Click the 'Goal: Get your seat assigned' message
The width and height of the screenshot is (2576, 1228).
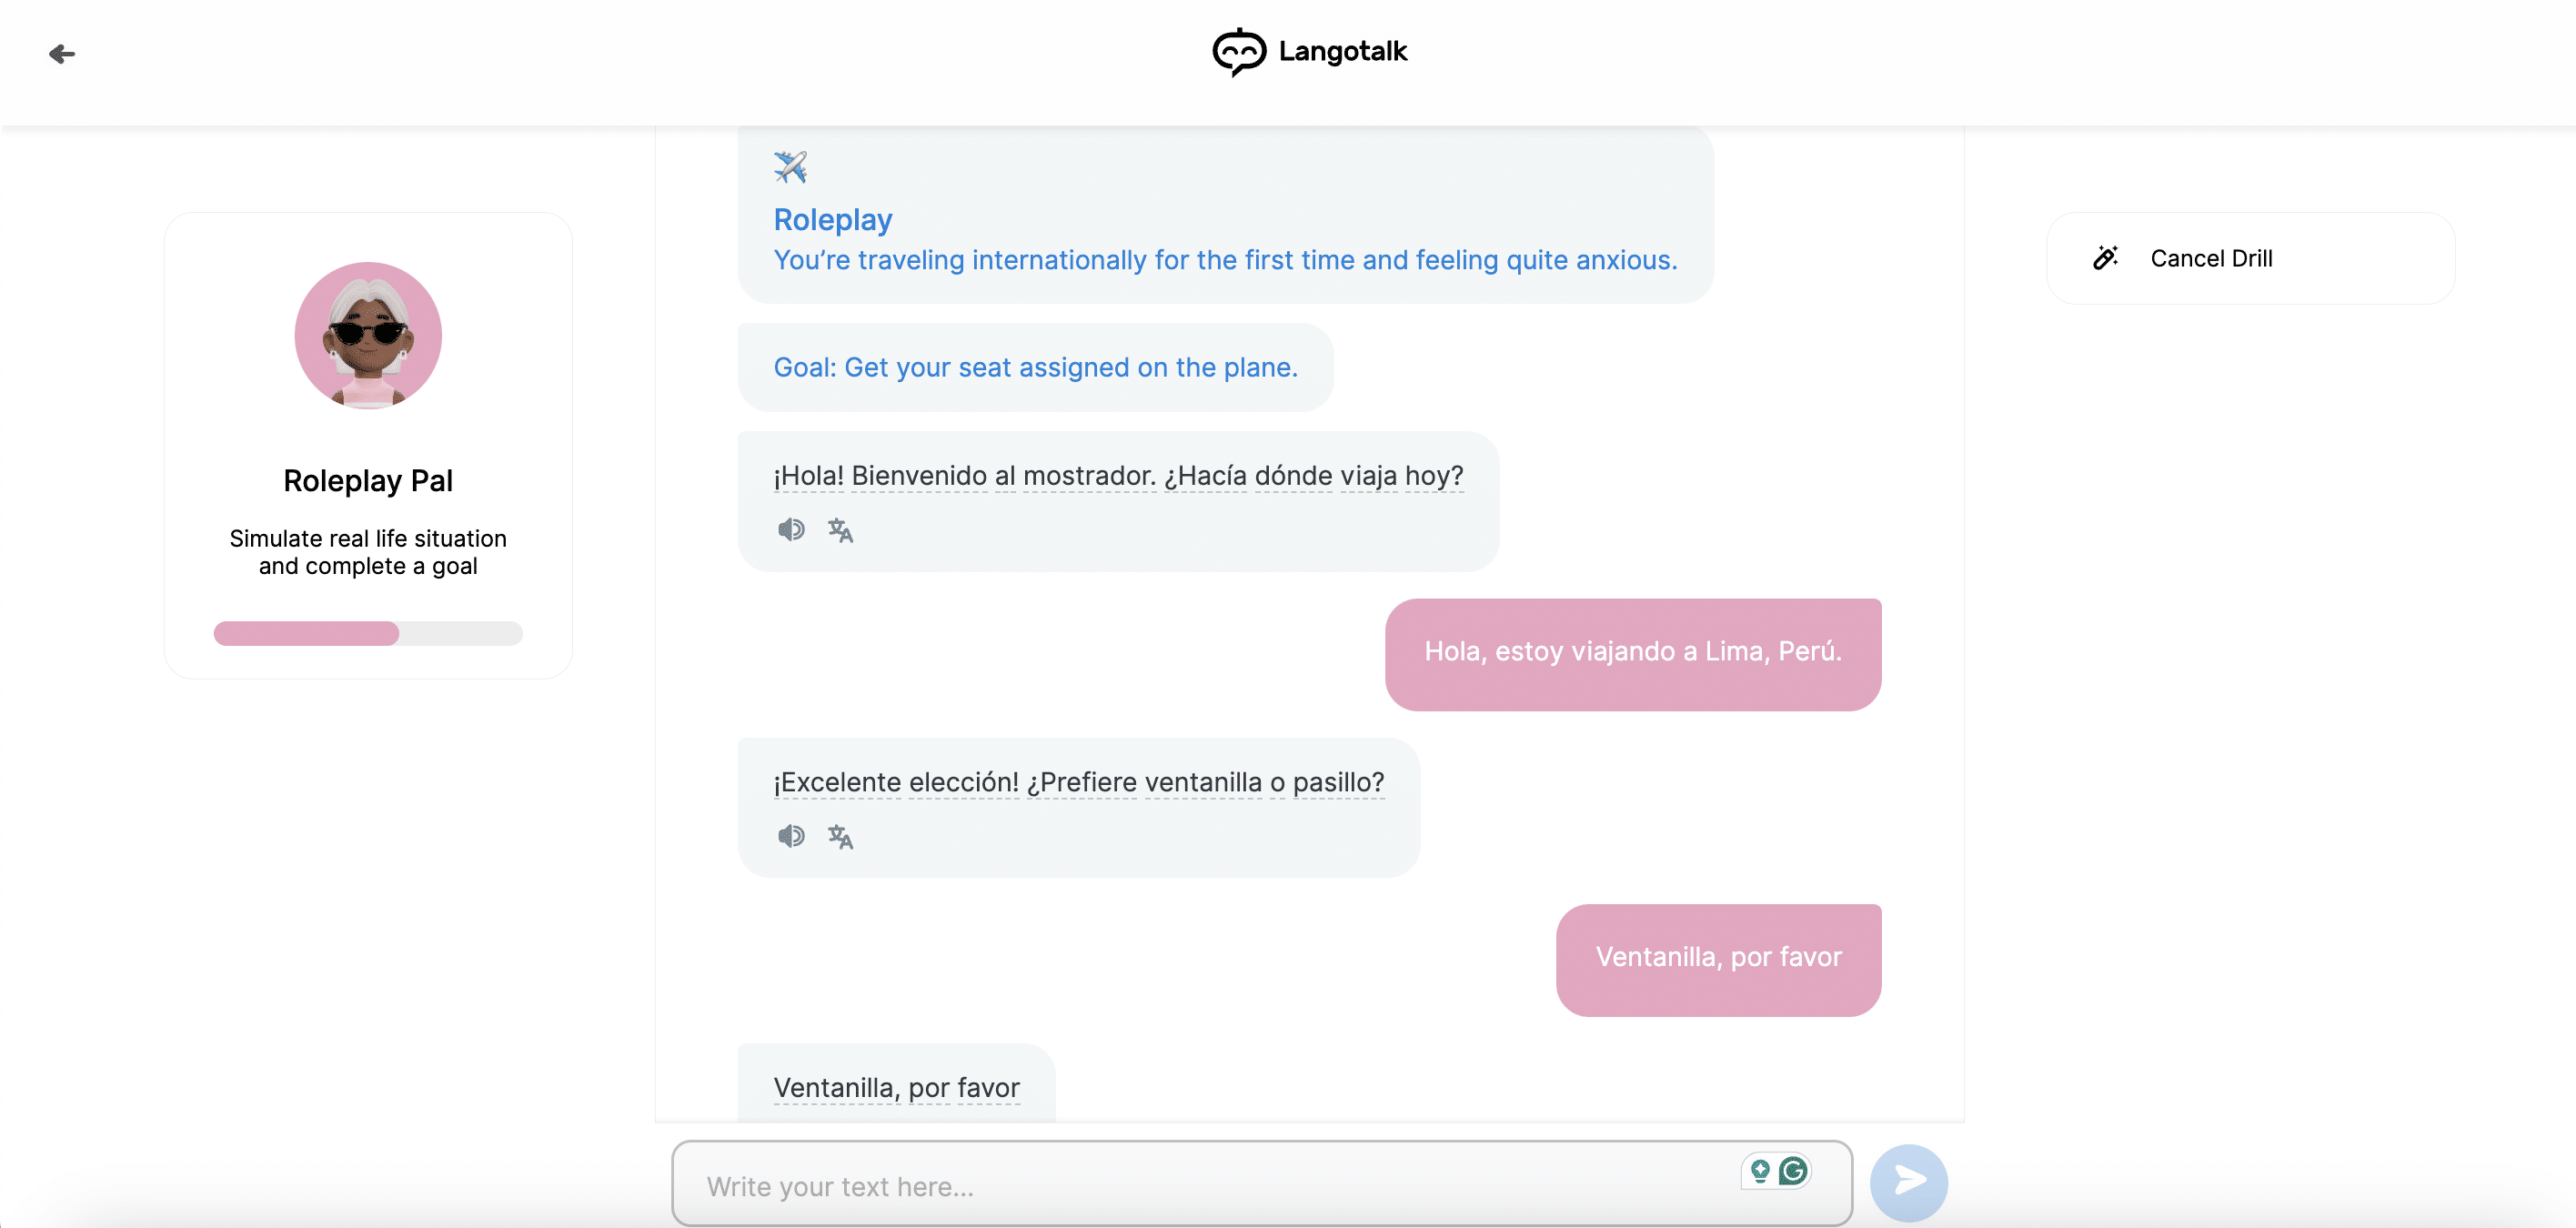1035,368
